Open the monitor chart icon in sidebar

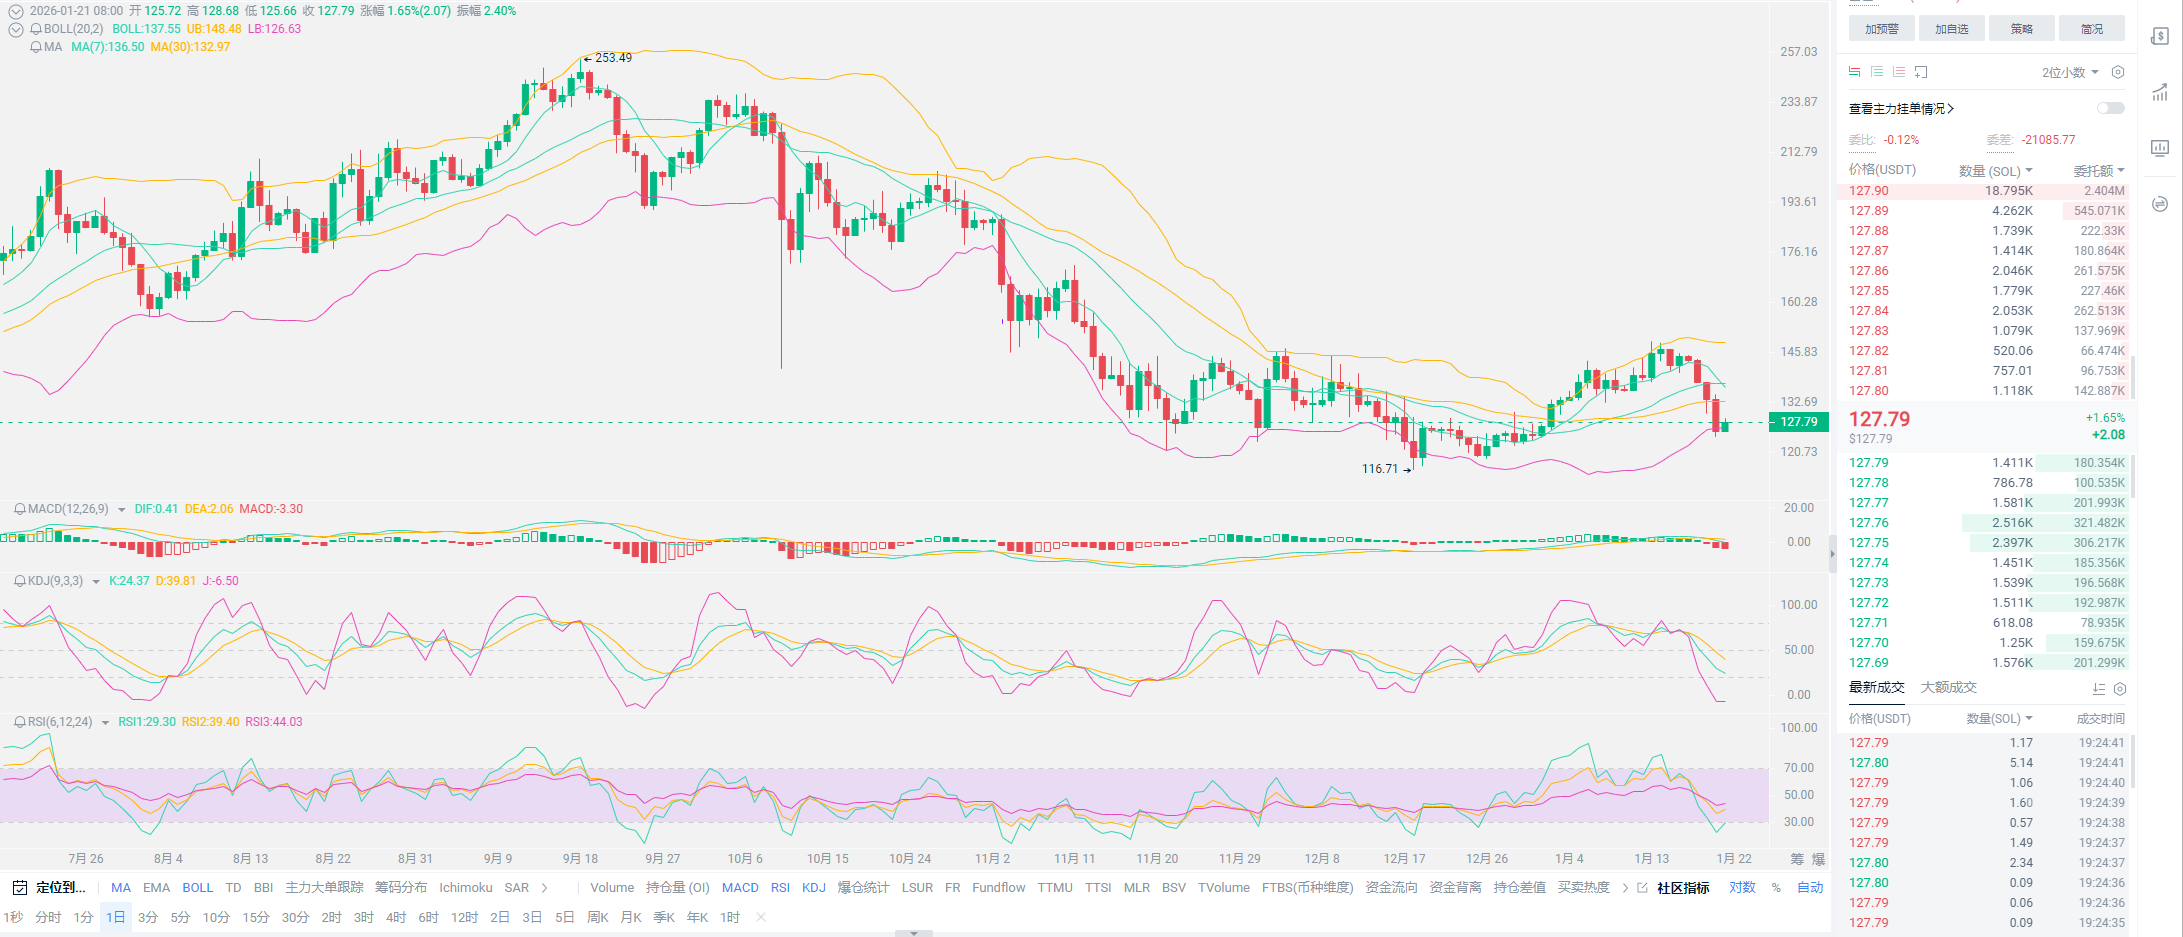pyautogui.click(x=2160, y=148)
